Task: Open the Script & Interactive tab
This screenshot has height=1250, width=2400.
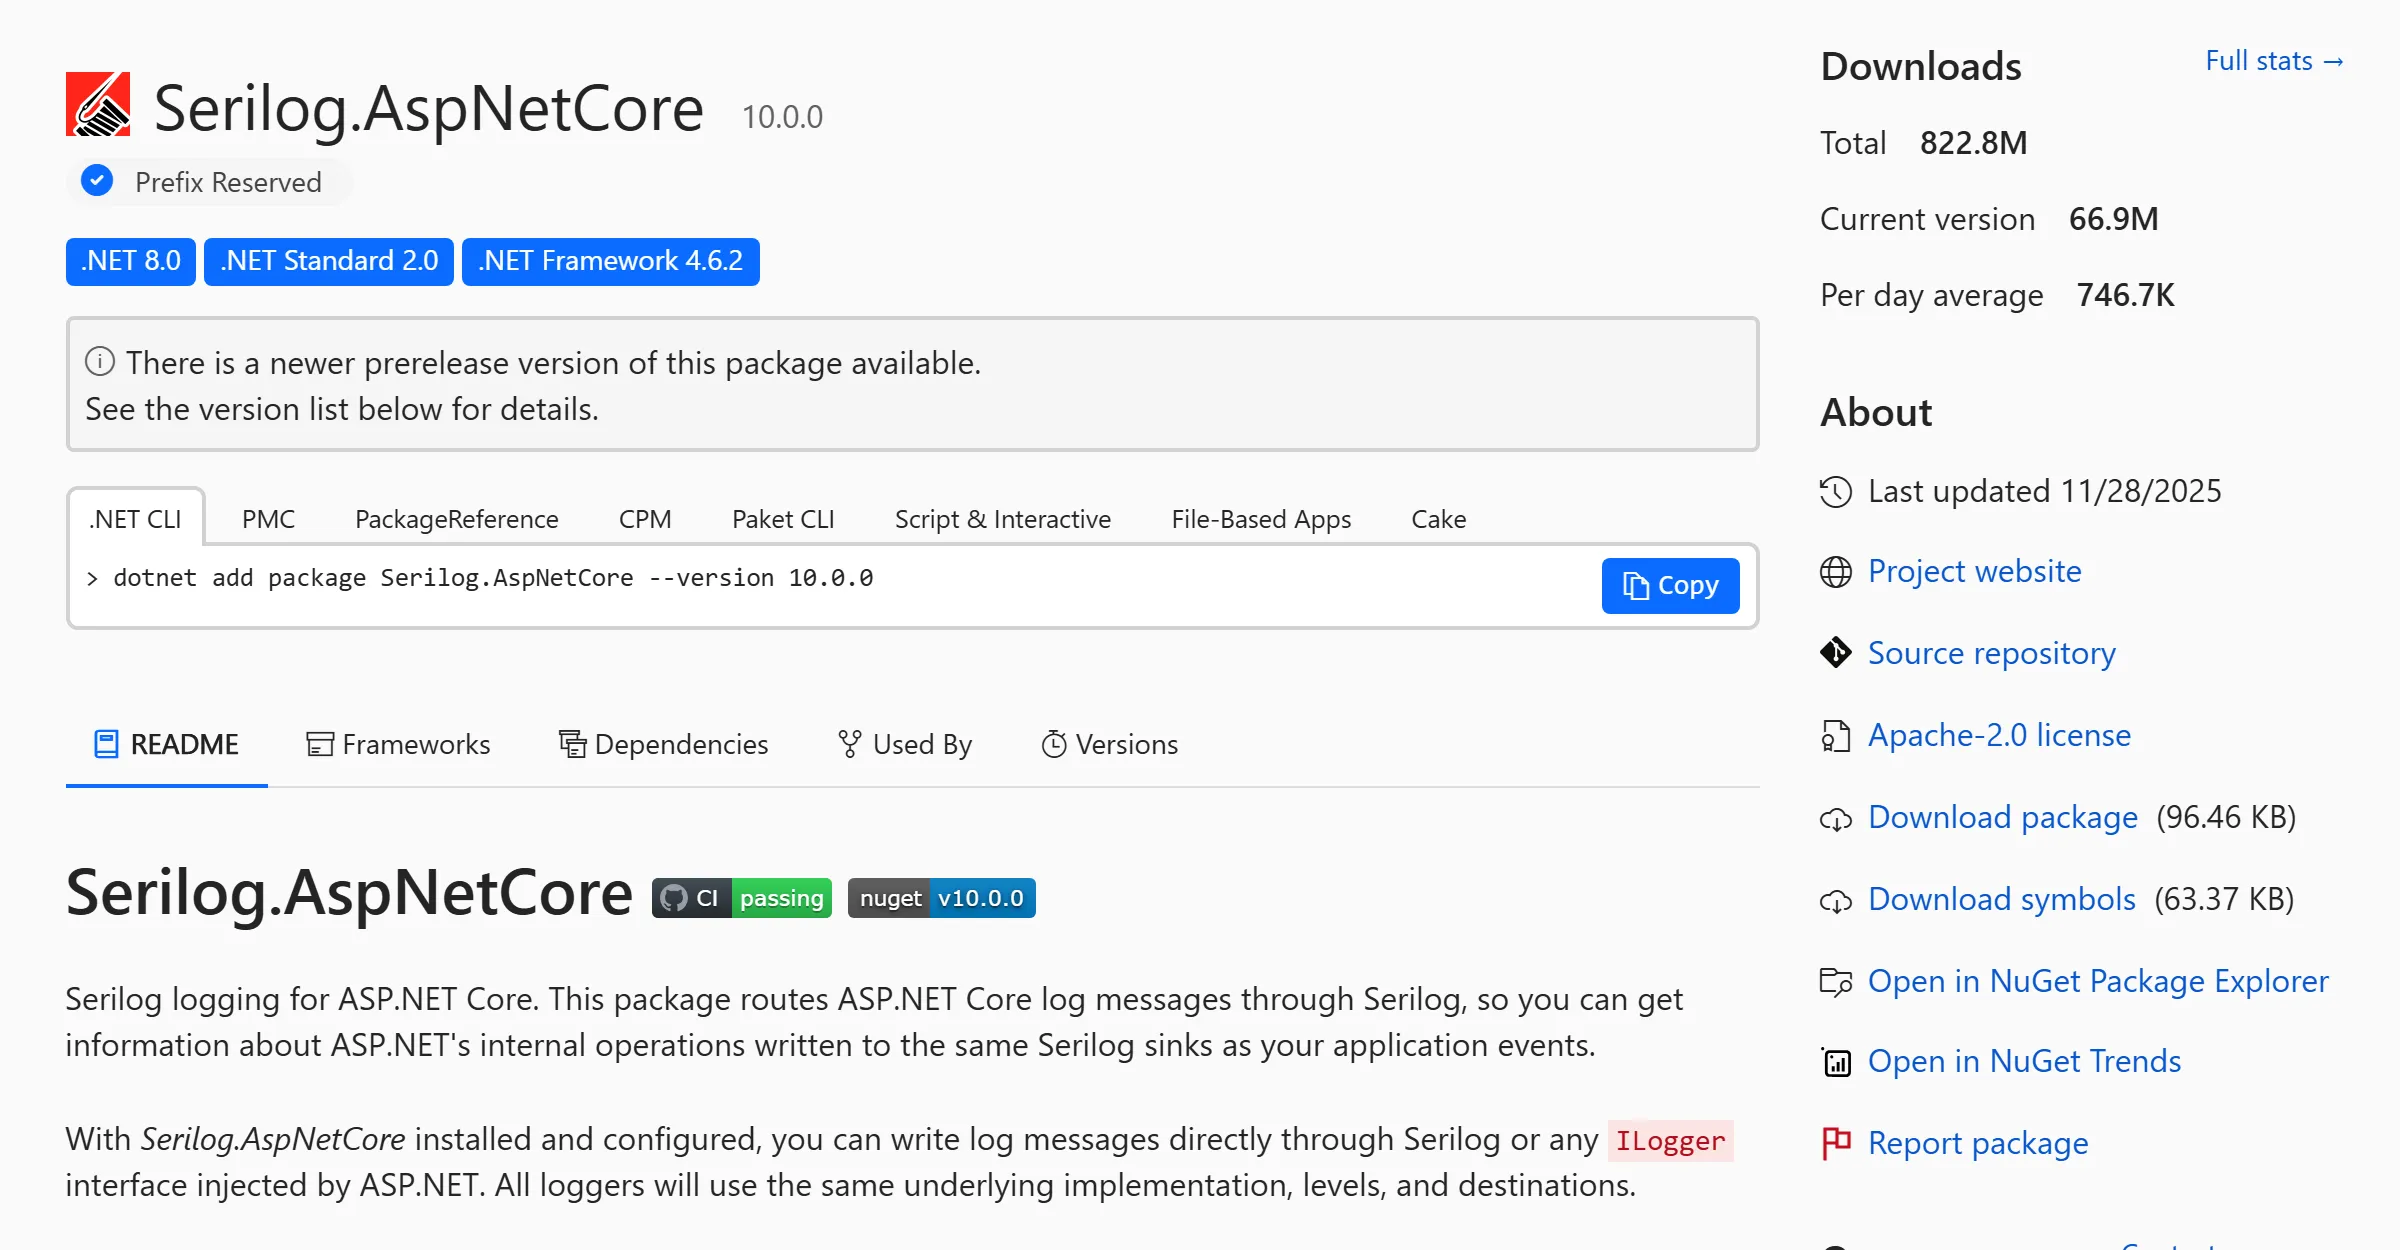Action: (x=1003, y=519)
